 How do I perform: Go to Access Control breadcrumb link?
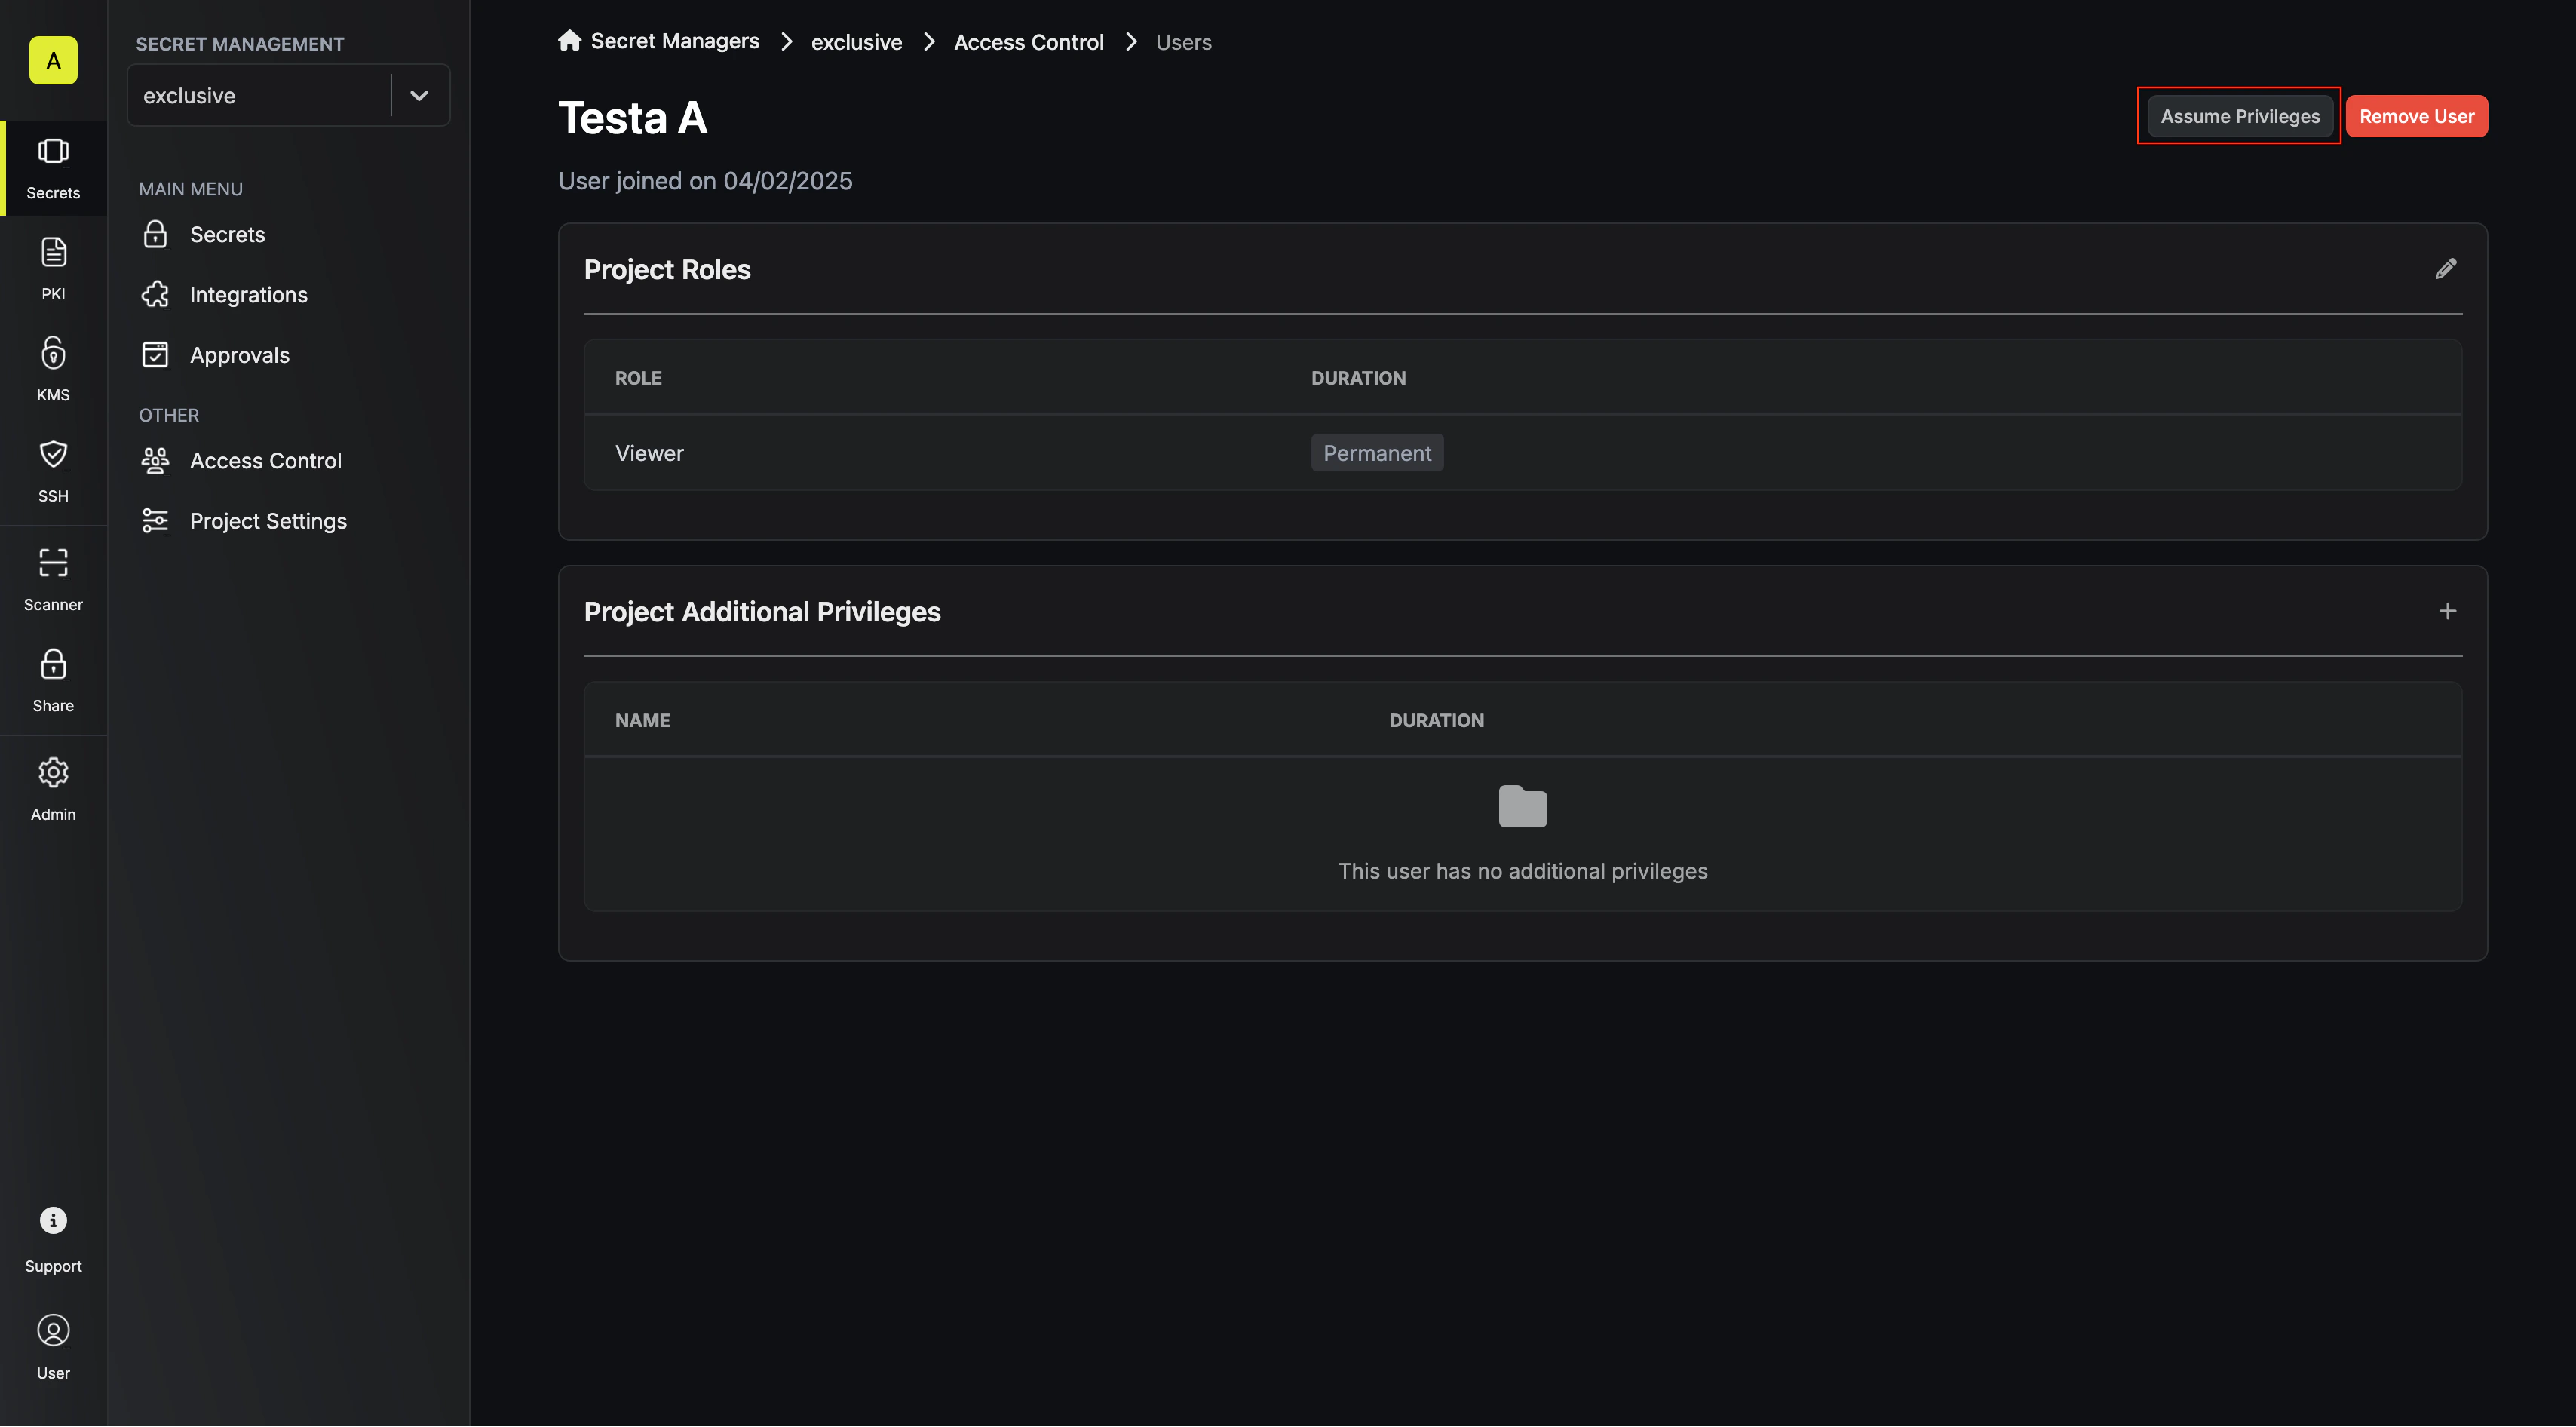click(x=1028, y=42)
